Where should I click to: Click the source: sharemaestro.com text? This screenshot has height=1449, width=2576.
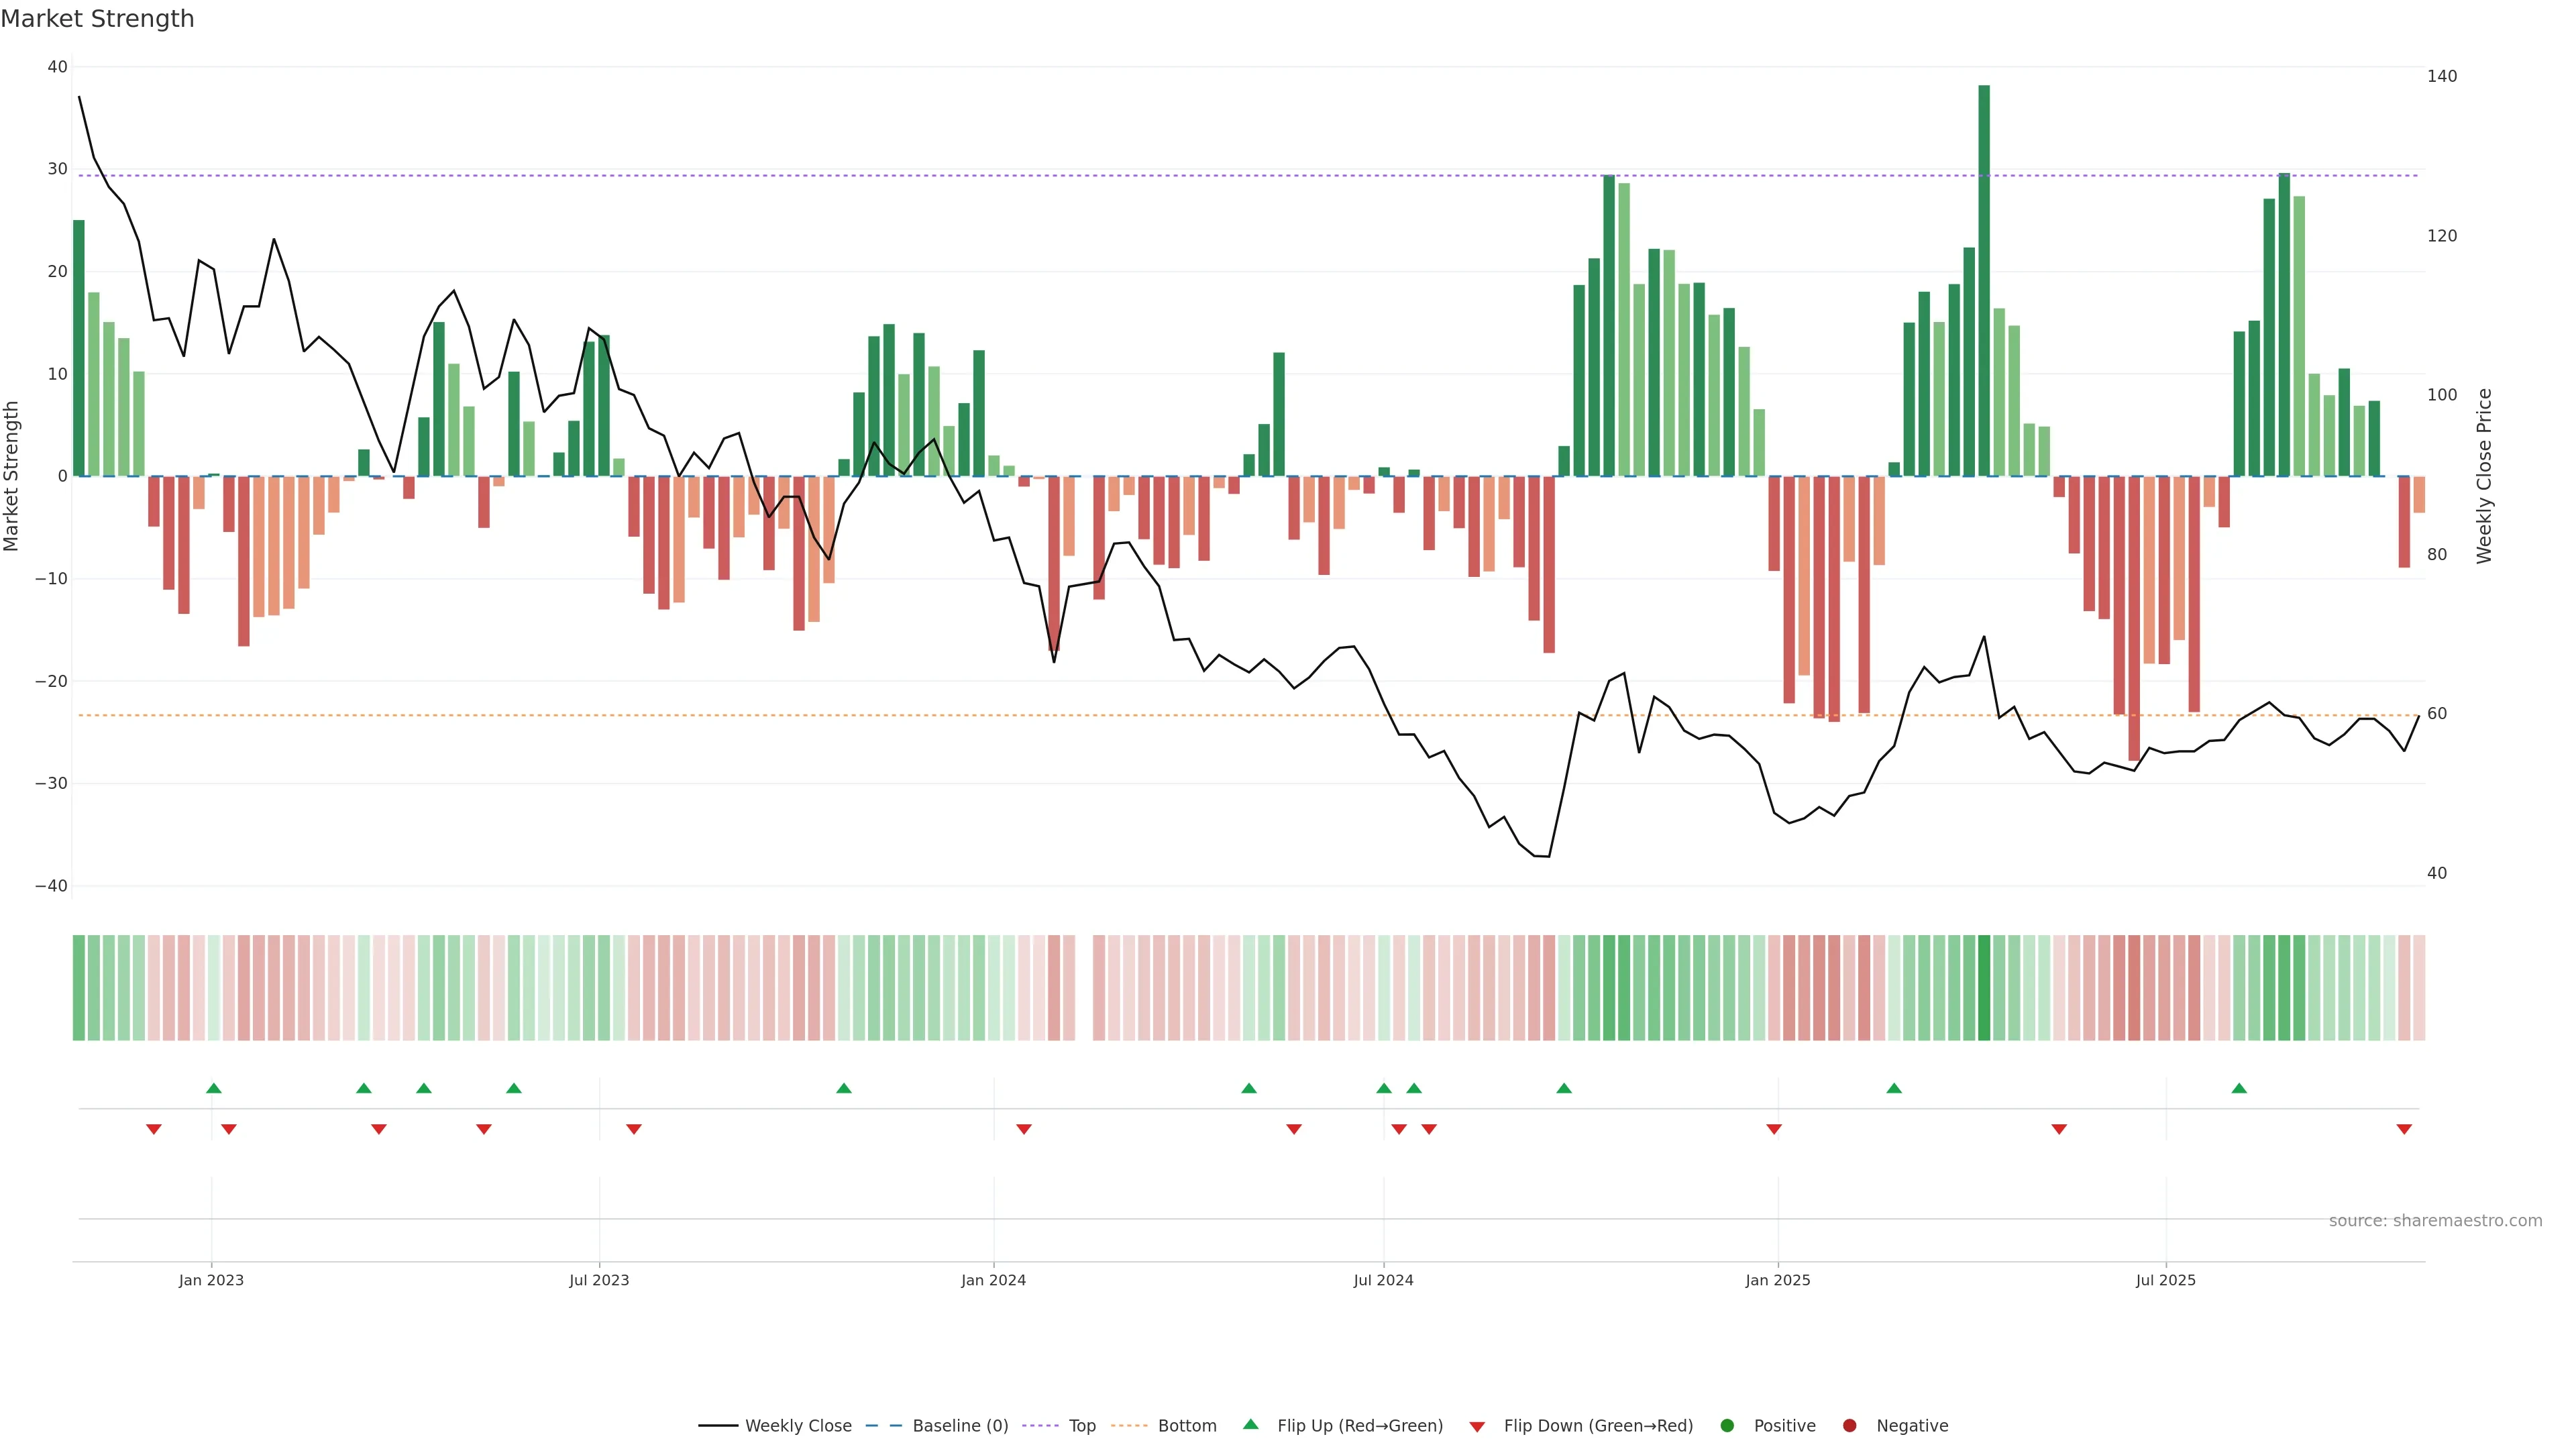point(2435,1221)
